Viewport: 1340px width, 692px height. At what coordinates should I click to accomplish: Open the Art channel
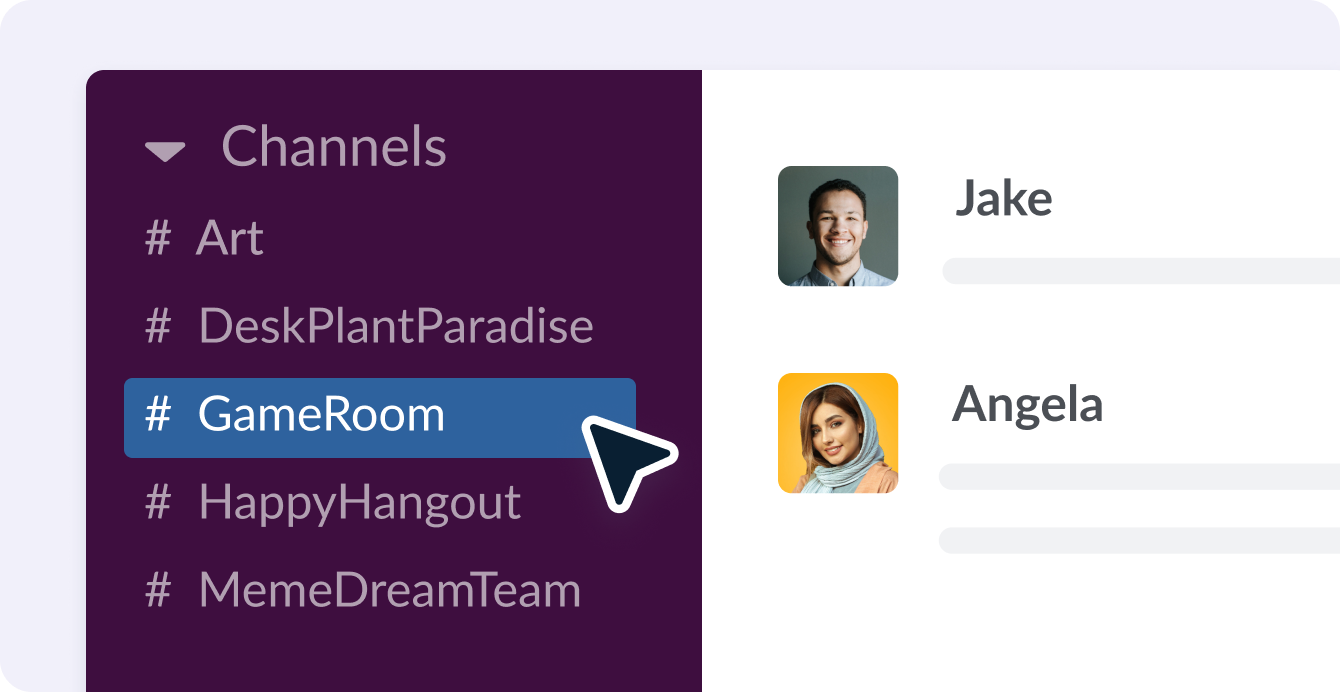[231, 238]
